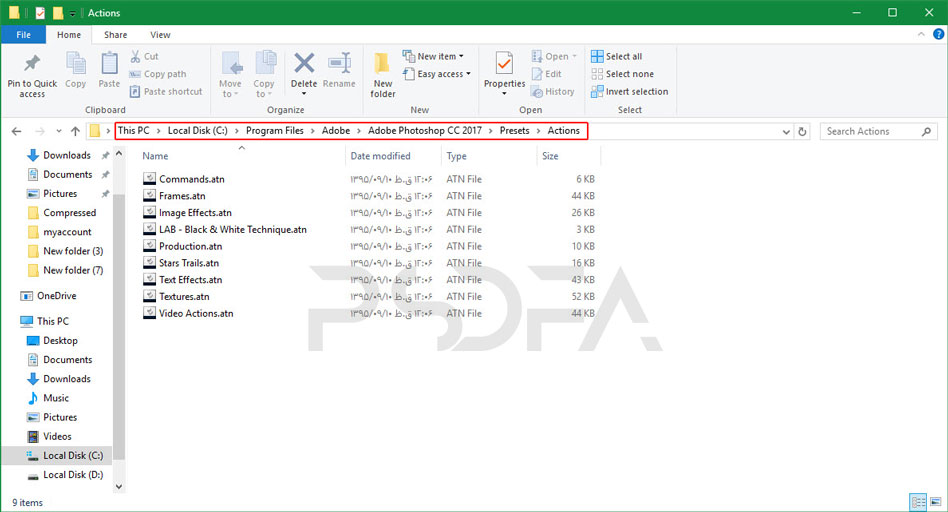View file History
Viewport: 948px width, 512px height.
(553, 91)
